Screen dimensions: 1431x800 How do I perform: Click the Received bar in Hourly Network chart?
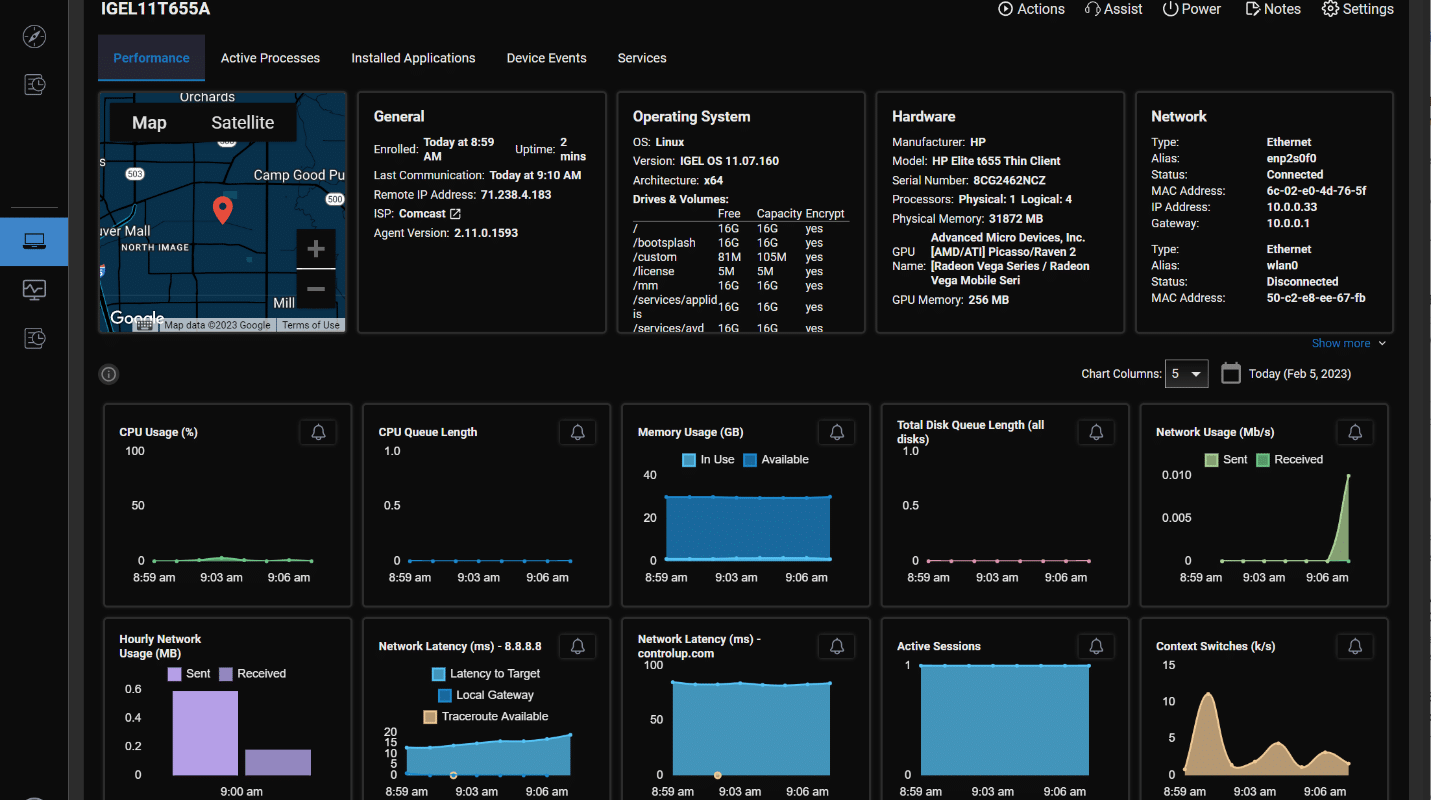click(x=278, y=762)
